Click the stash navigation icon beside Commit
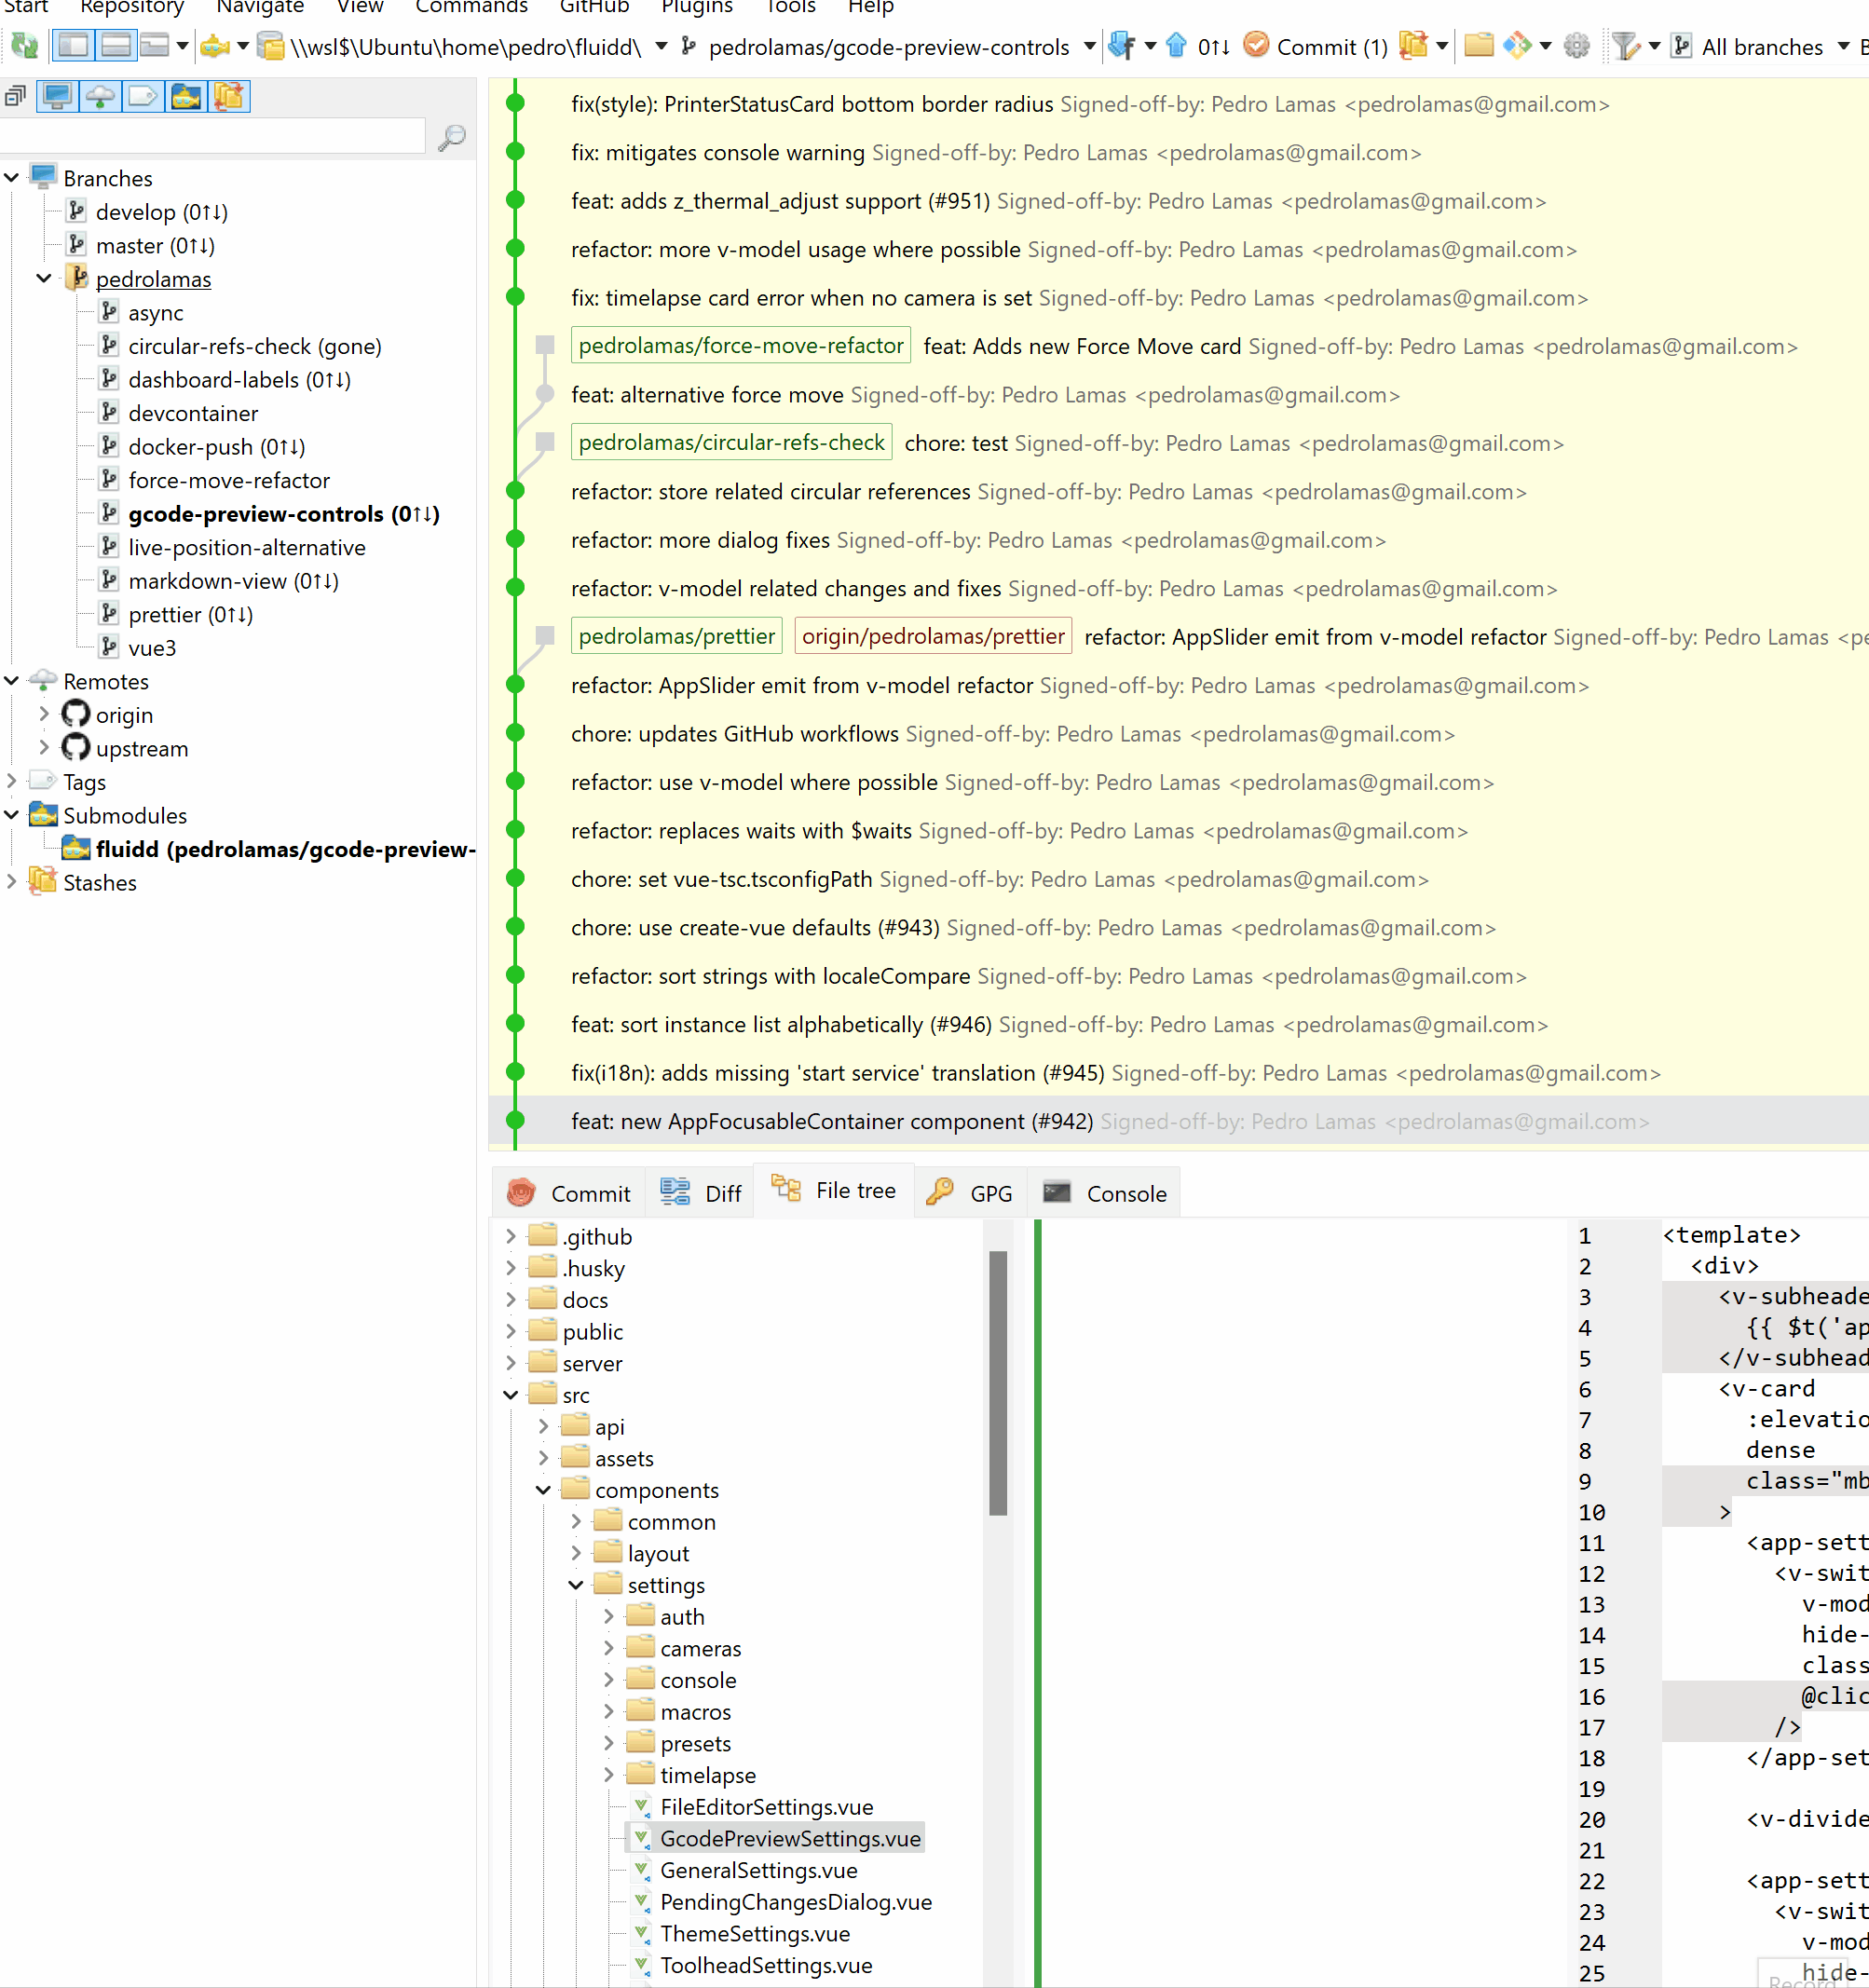 (1413, 46)
